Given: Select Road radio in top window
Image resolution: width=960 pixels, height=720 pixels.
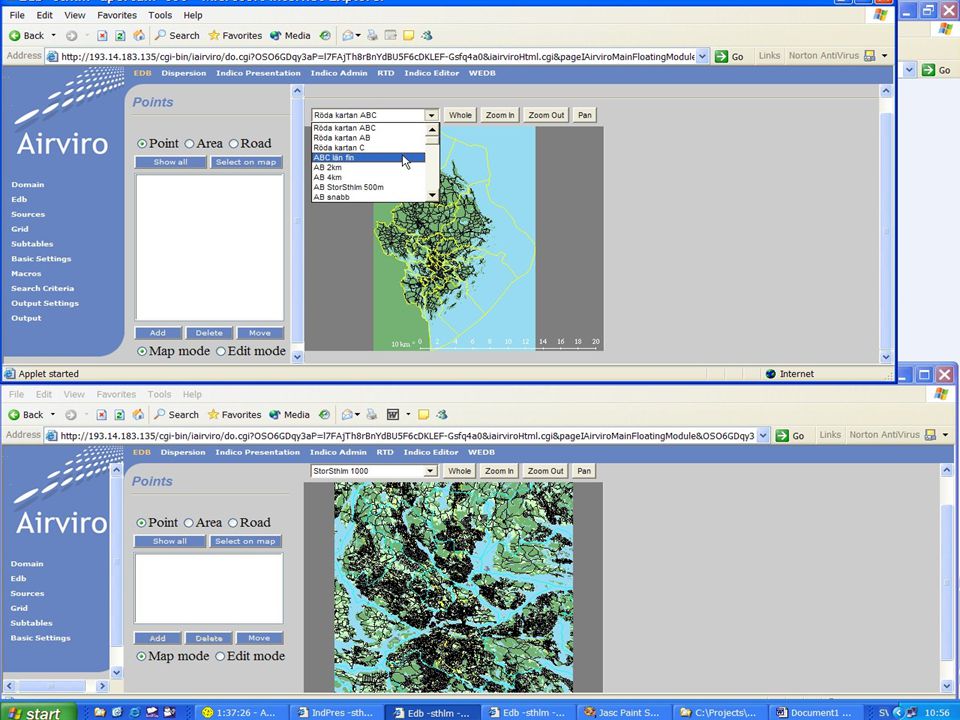Looking at the screenshot, I should (233, 143).
